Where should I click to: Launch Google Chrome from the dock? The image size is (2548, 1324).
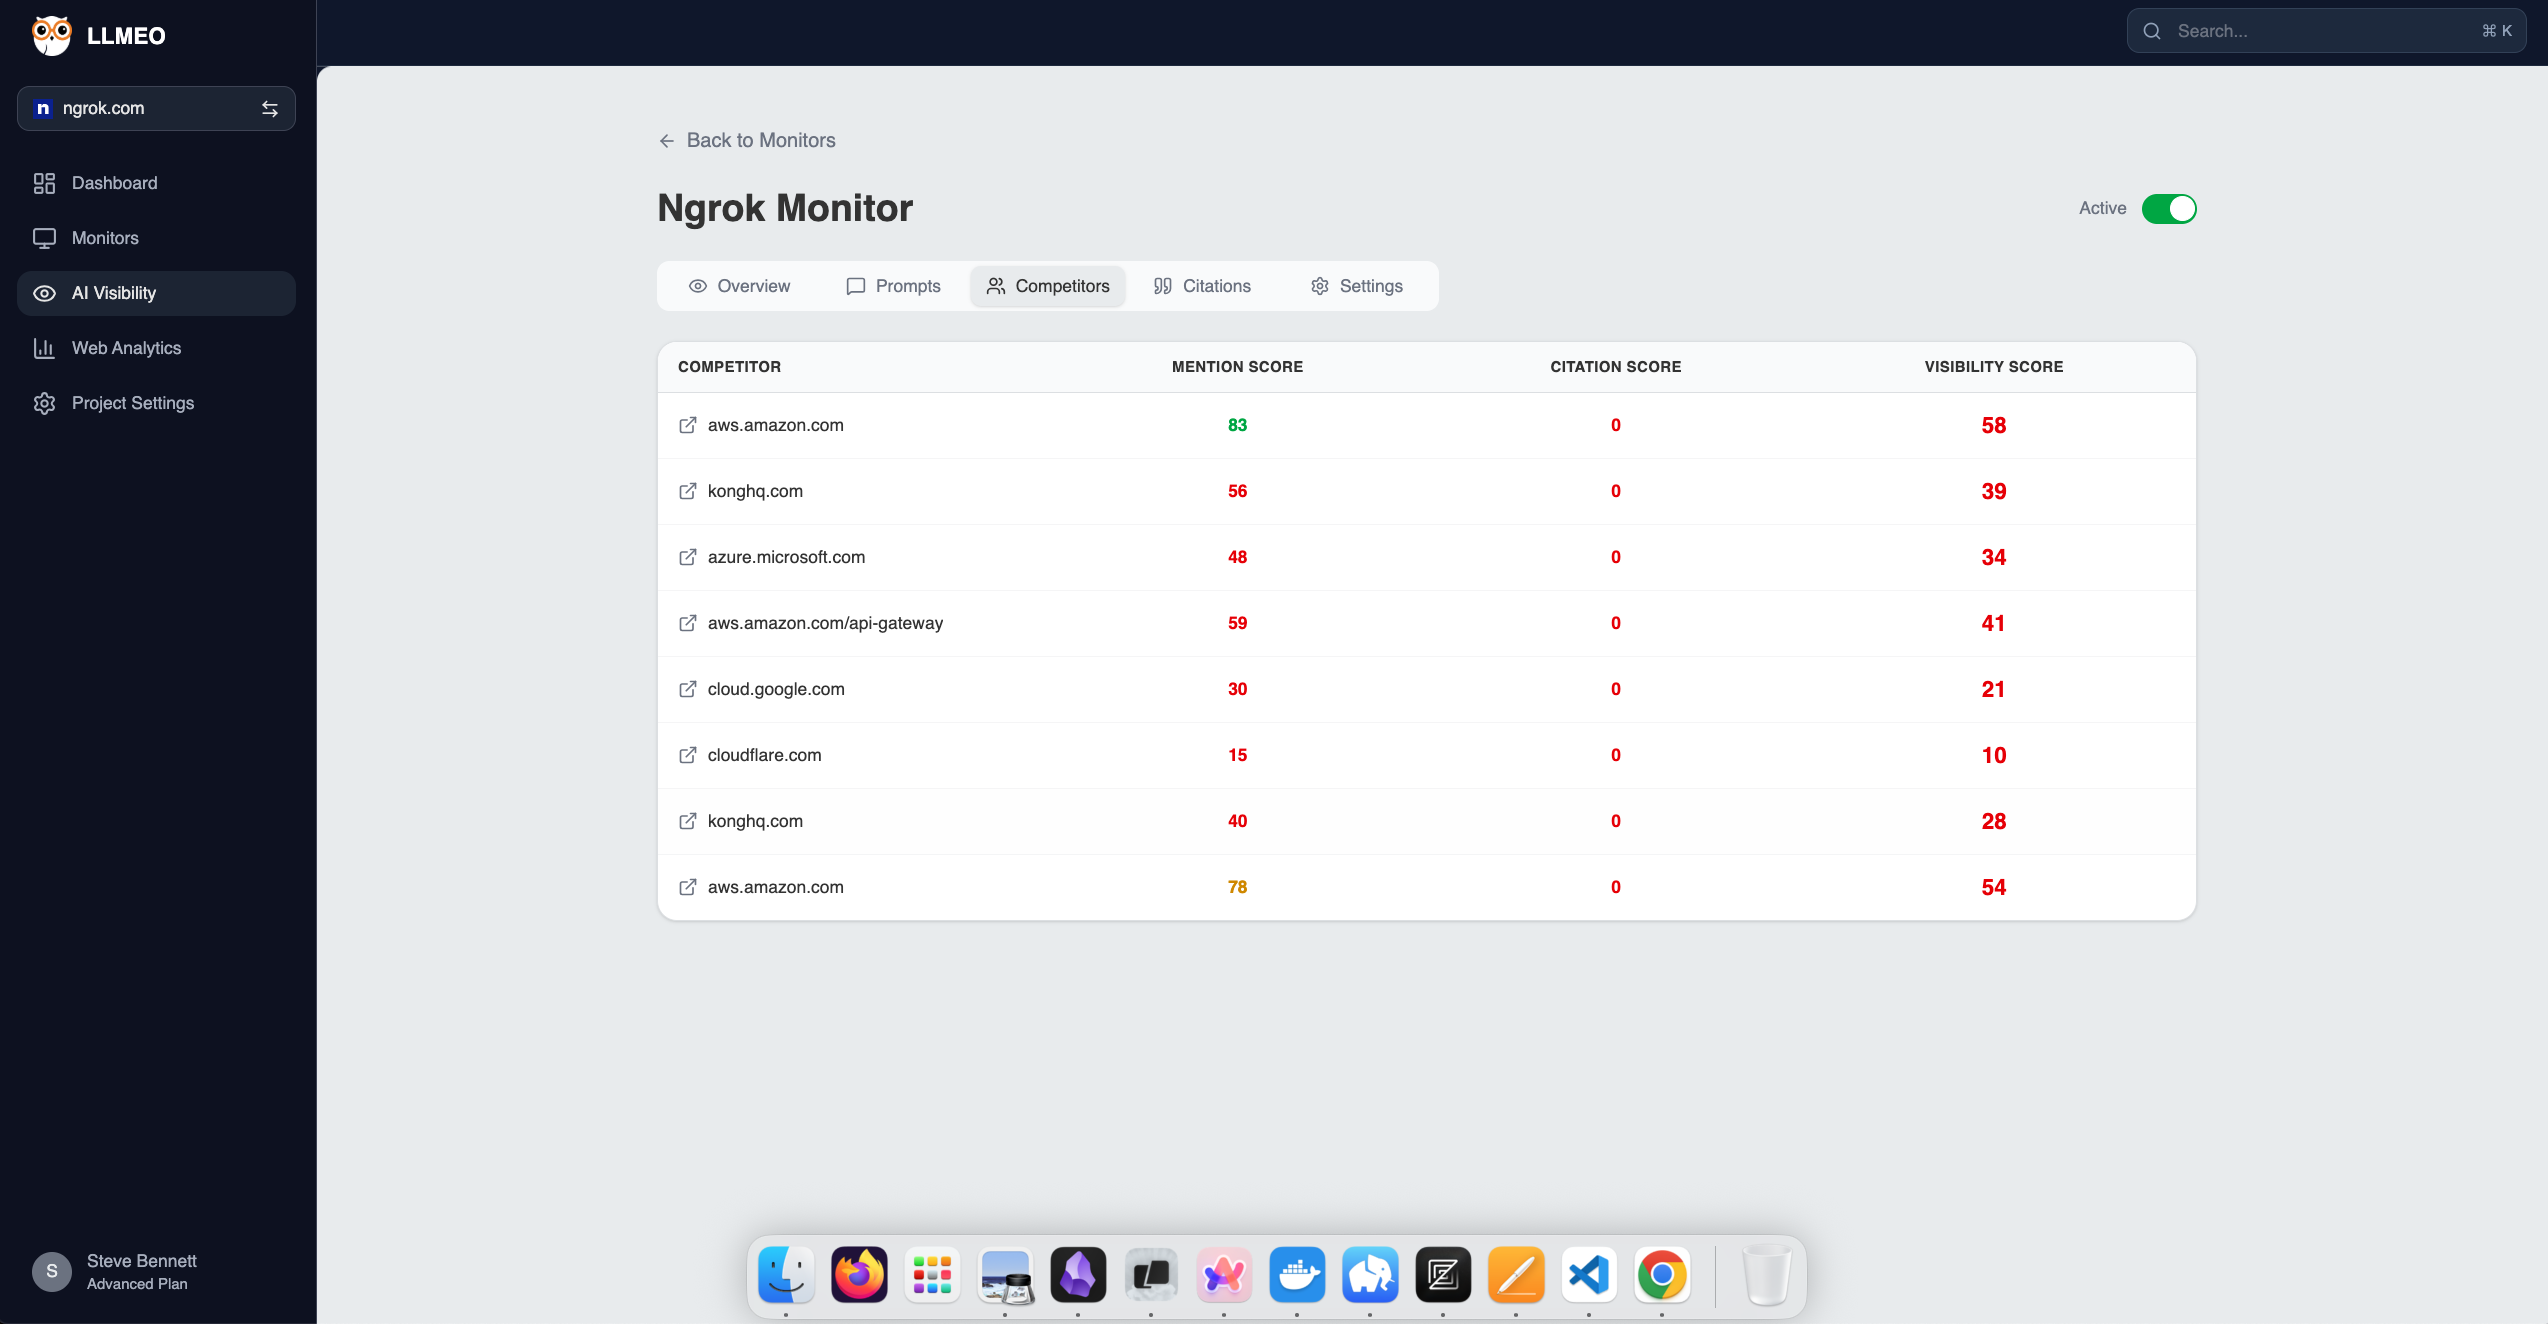coord(1661,1275)
